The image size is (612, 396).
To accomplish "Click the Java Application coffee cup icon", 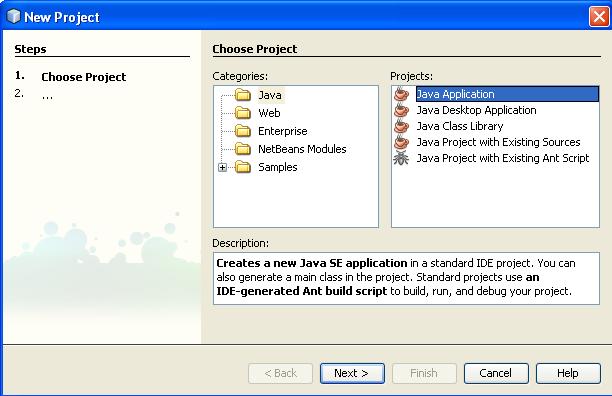I will pyautogui.click(x=401, y=94).
